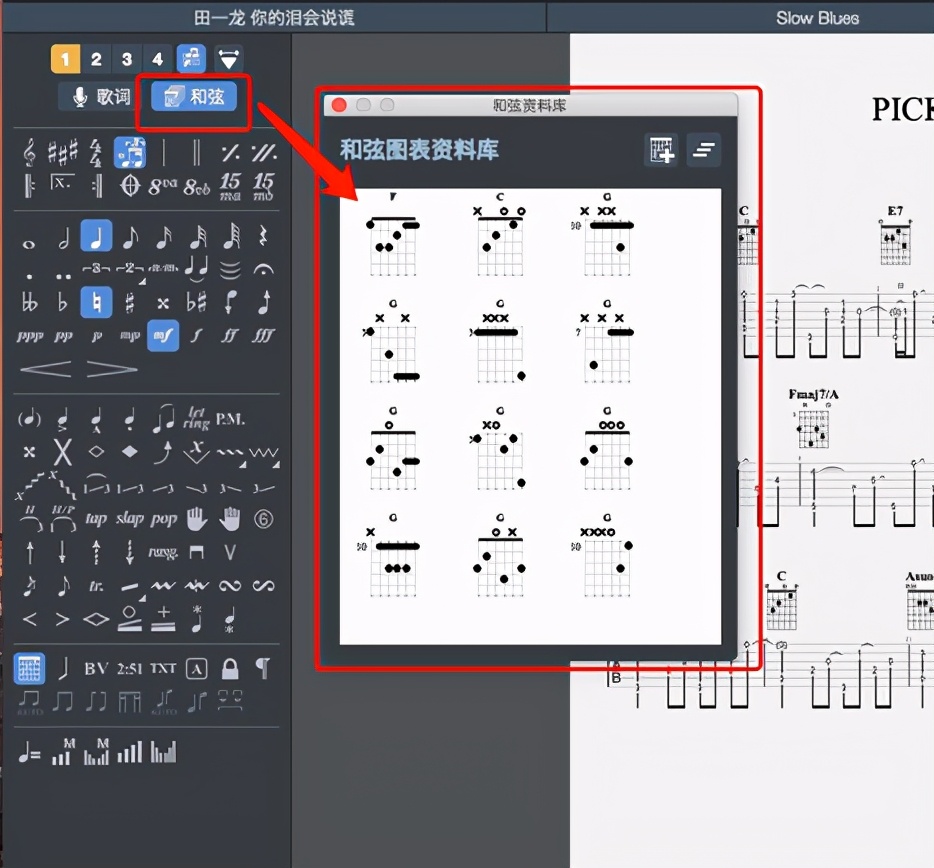Add a decrescendo hairpin
This screenshot has height=868, width=934.
coord(112,369)
